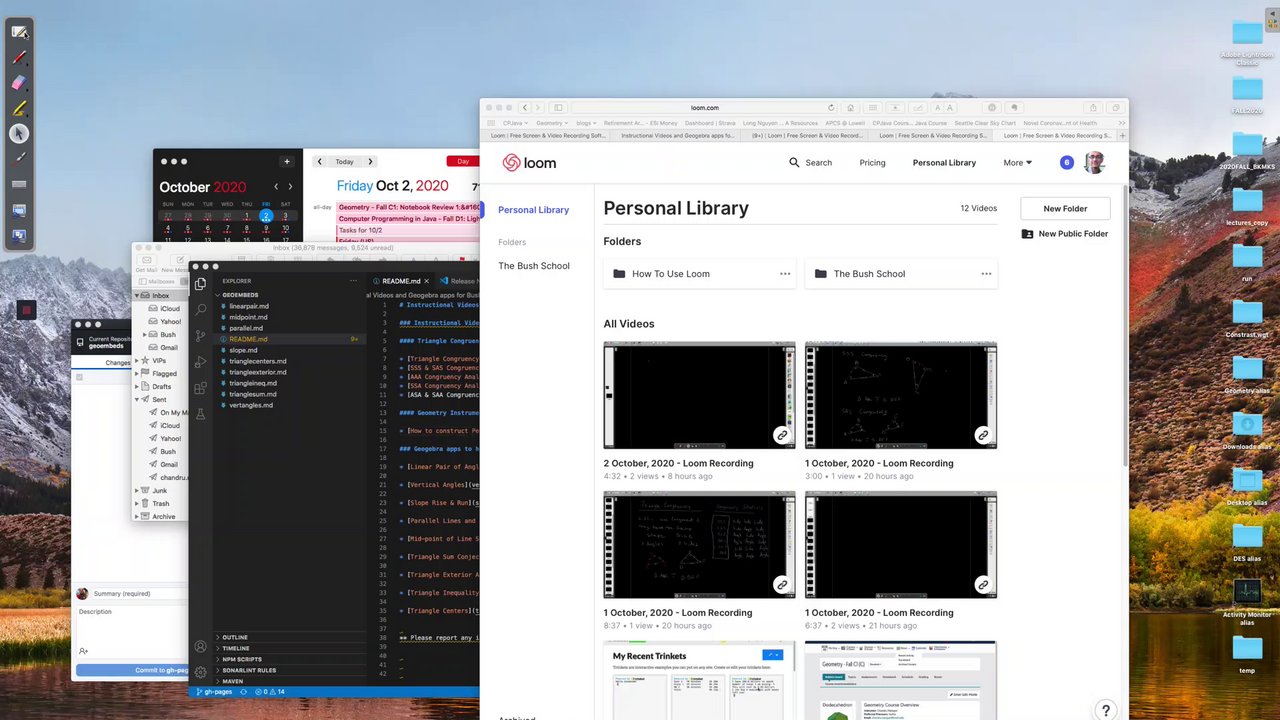Image resolution: width=1280 pixels, height=720 pixels.
Task: Open VS Code Testing flask view
Action: click(200, 414)
